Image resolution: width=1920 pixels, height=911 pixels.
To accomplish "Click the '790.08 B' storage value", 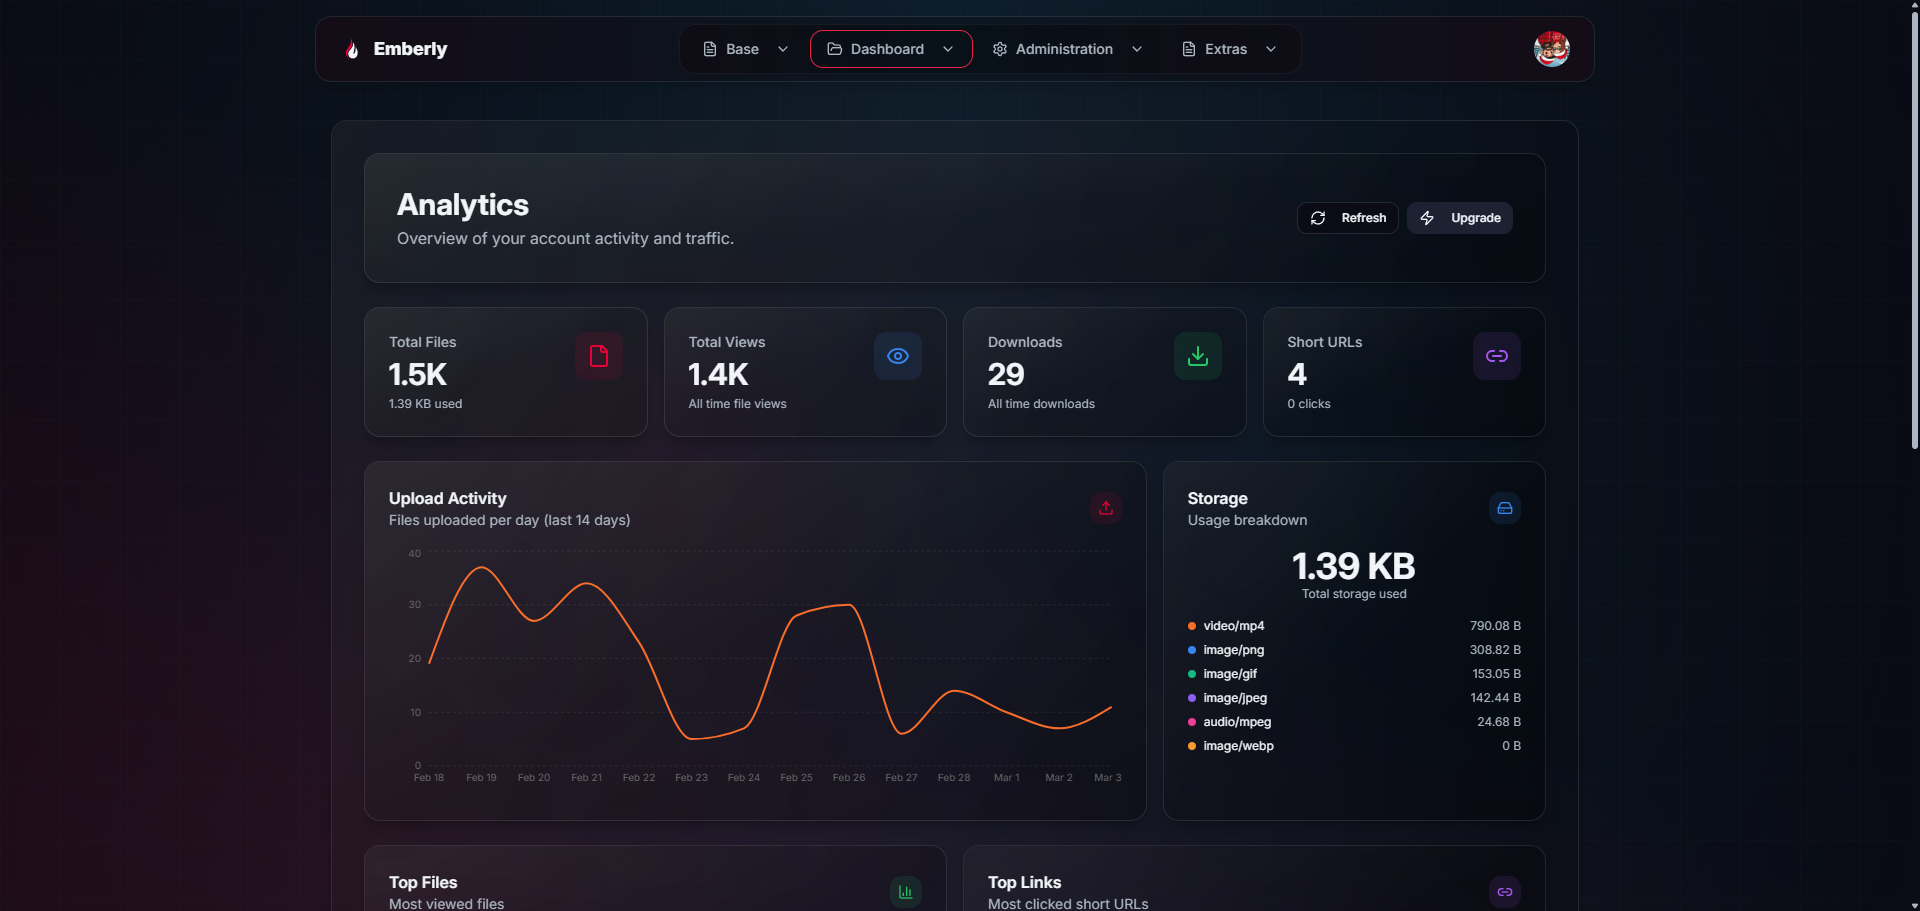I will [1495, 626].
